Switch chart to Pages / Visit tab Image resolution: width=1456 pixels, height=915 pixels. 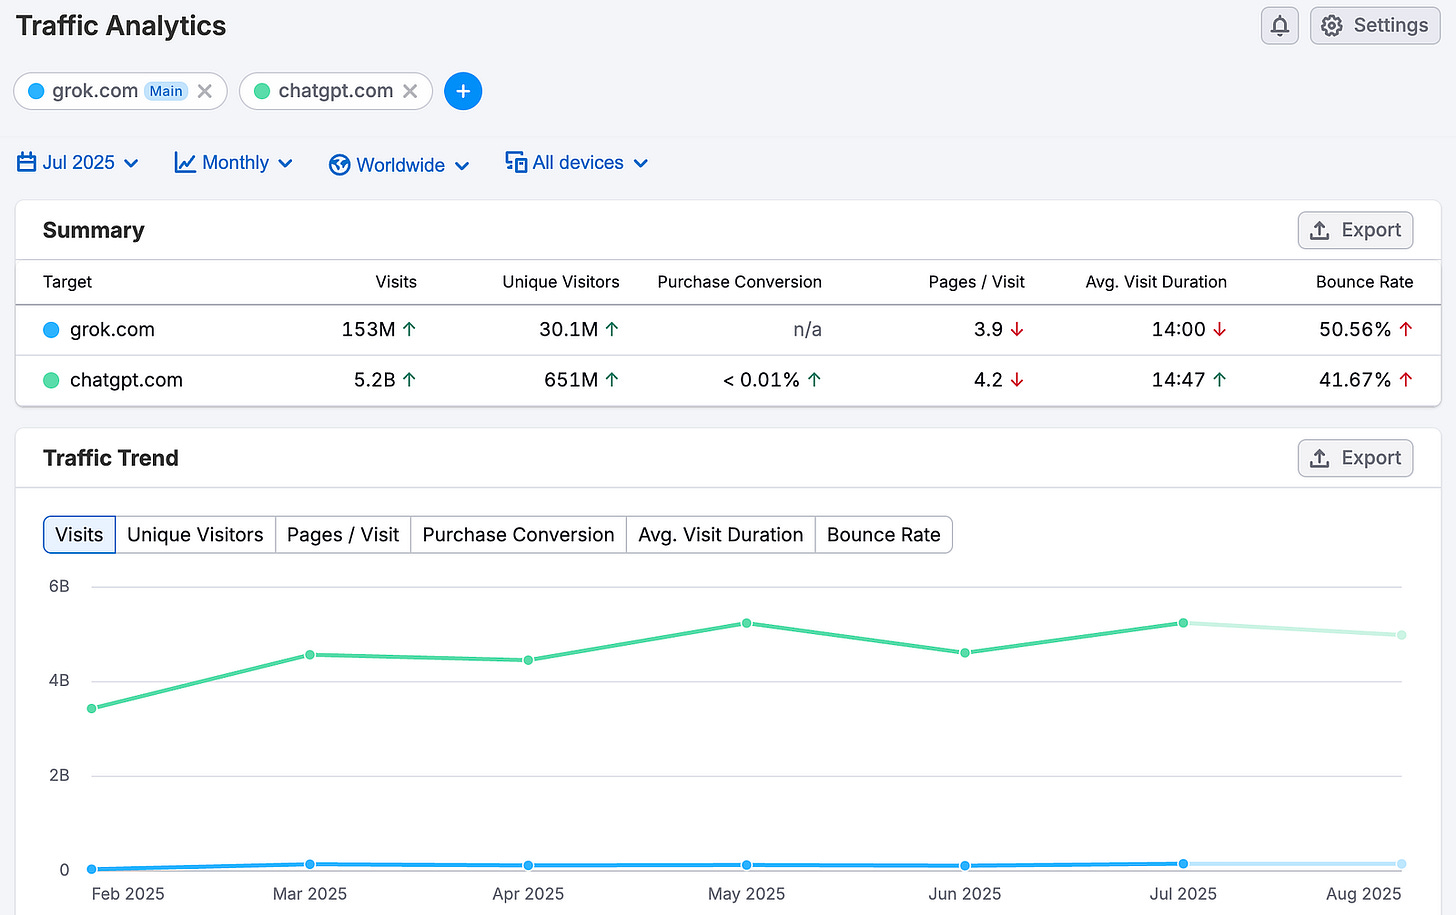click(343, 535)
